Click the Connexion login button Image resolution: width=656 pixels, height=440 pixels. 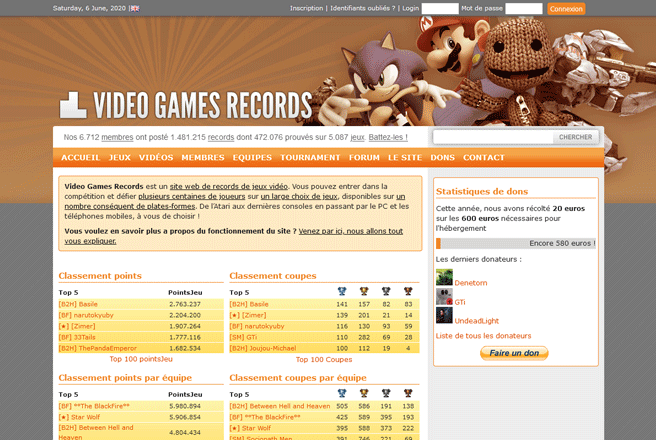click(566, 9)
